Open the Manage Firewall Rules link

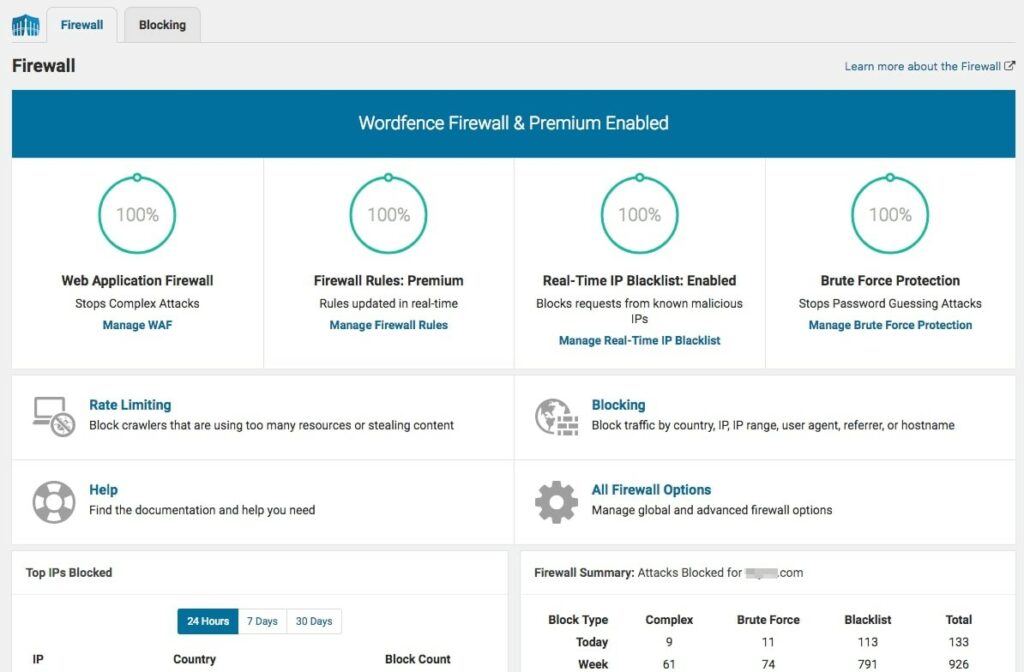tap(389, 325)
